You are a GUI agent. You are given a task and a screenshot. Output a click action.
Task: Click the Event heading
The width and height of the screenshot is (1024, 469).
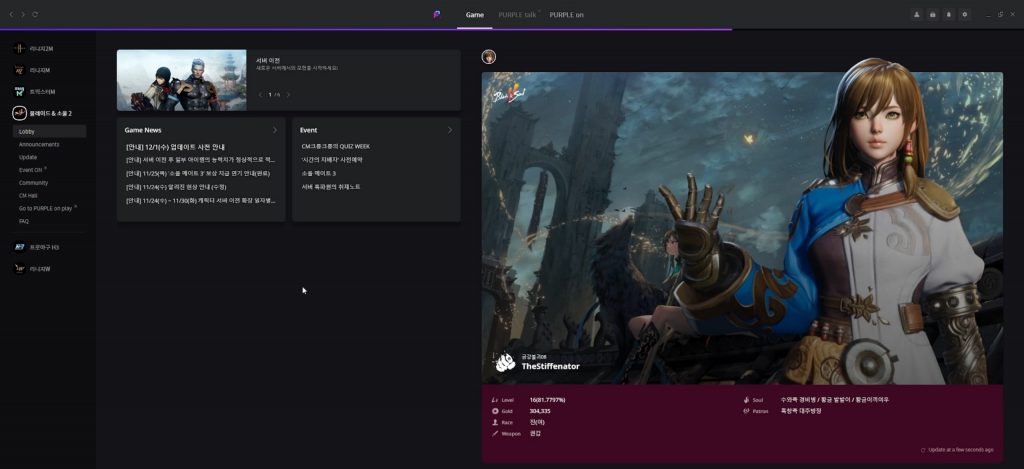click(308, 130)
